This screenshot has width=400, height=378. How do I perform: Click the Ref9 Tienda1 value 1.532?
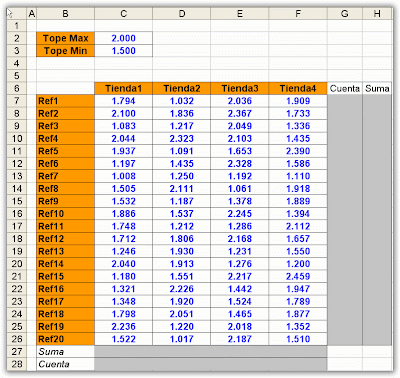[x=124, y=201]
